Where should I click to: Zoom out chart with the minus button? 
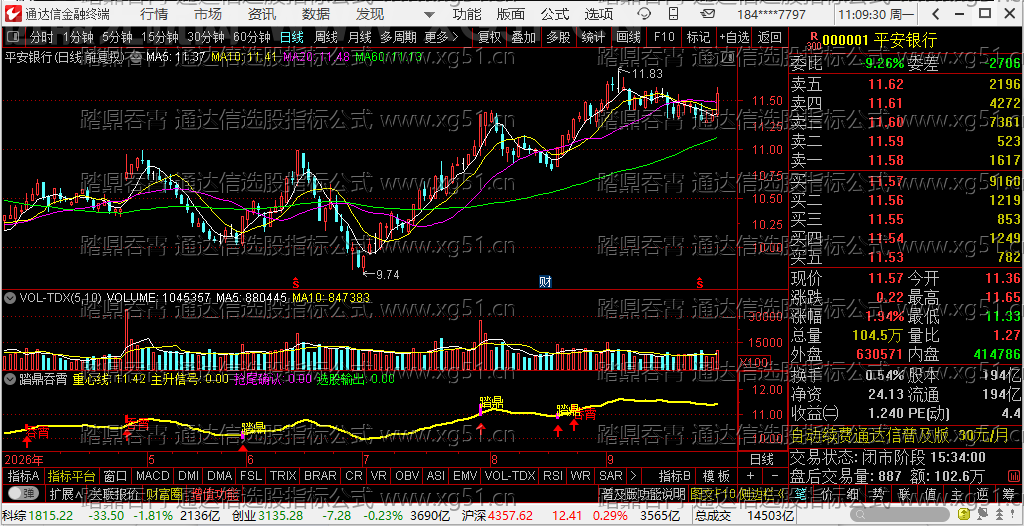coord(775,476)
